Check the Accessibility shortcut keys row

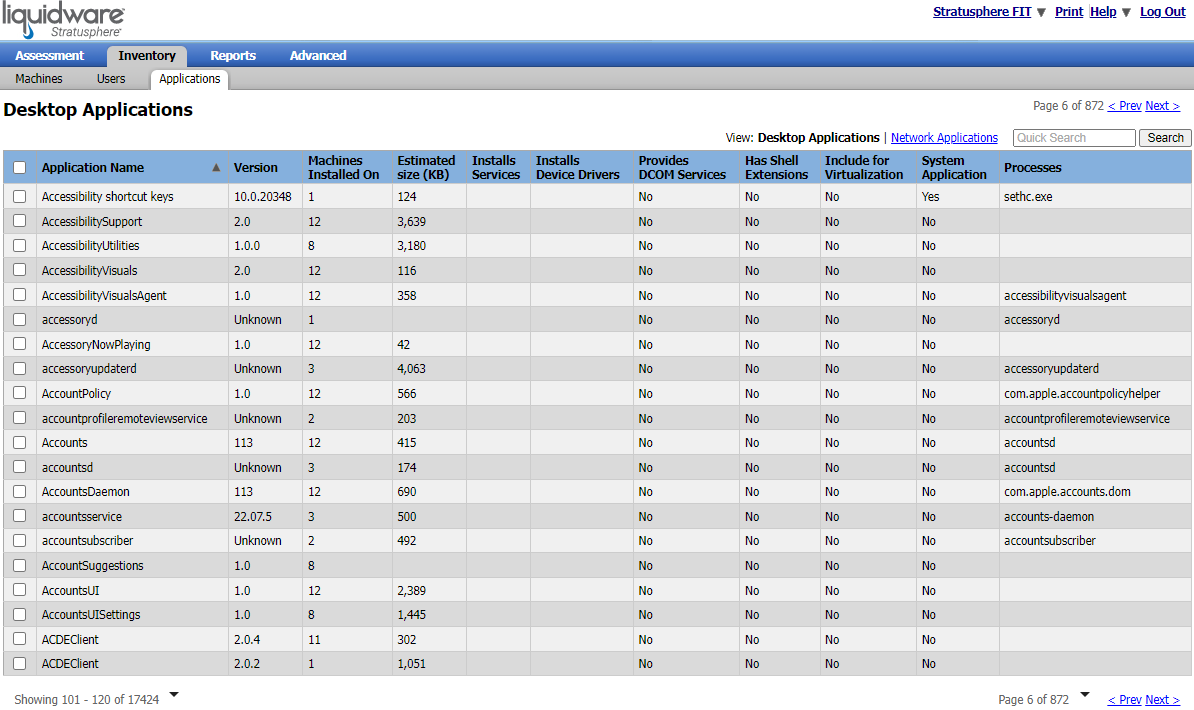[x=20, y=197]
